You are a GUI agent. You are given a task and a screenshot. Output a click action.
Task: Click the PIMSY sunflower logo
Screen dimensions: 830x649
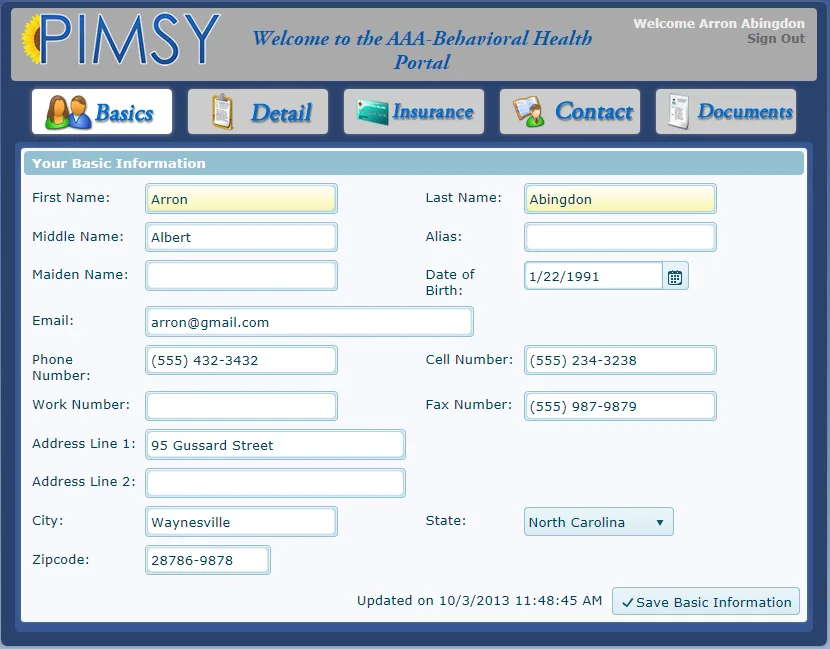[121, 39]
